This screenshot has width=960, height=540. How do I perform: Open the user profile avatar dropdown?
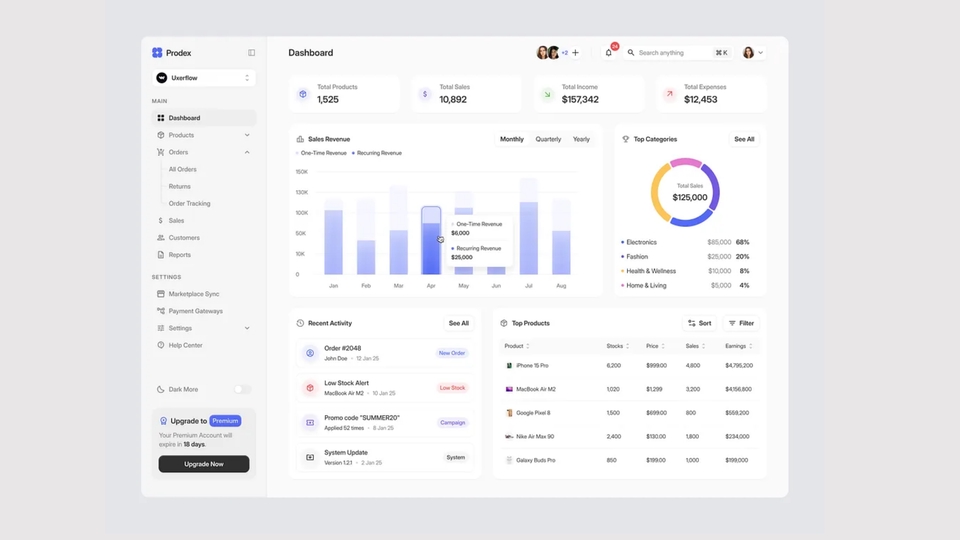pyautogui.click(x=752, y=53)
